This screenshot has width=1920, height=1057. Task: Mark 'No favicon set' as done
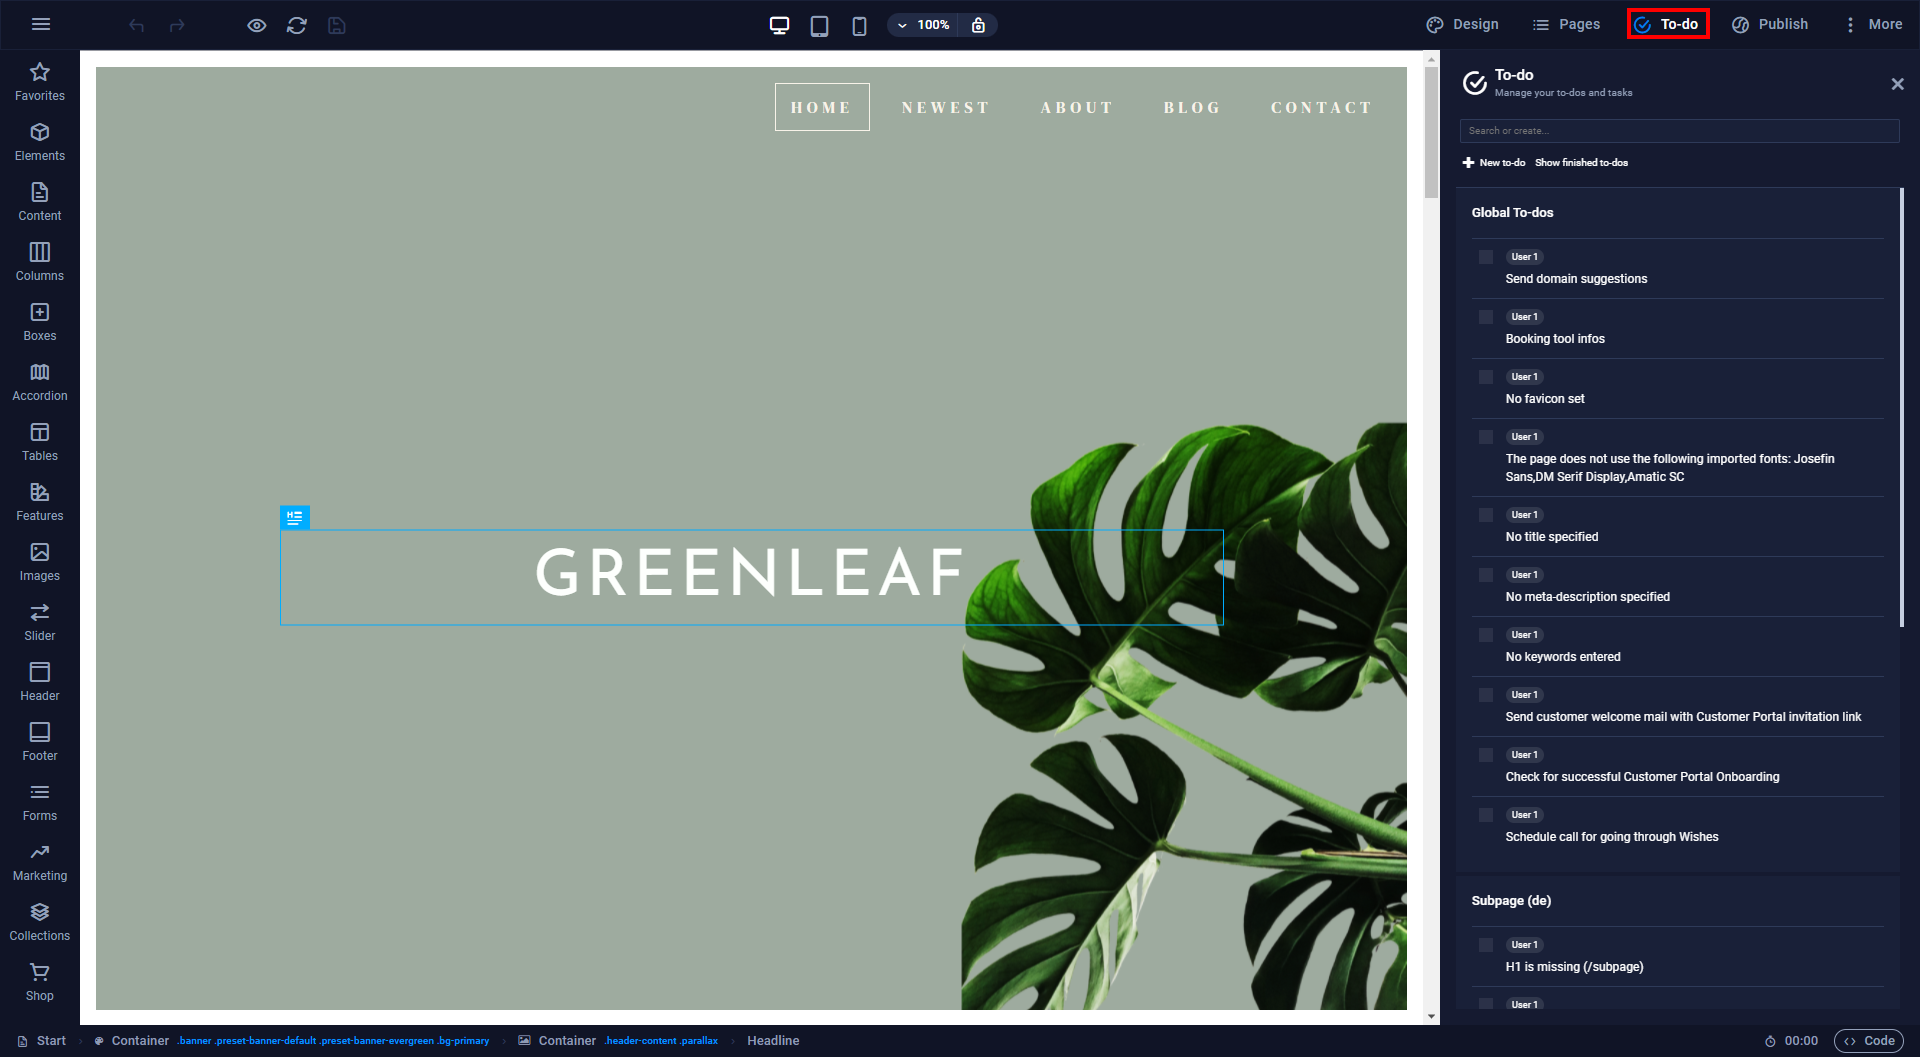1486,377
